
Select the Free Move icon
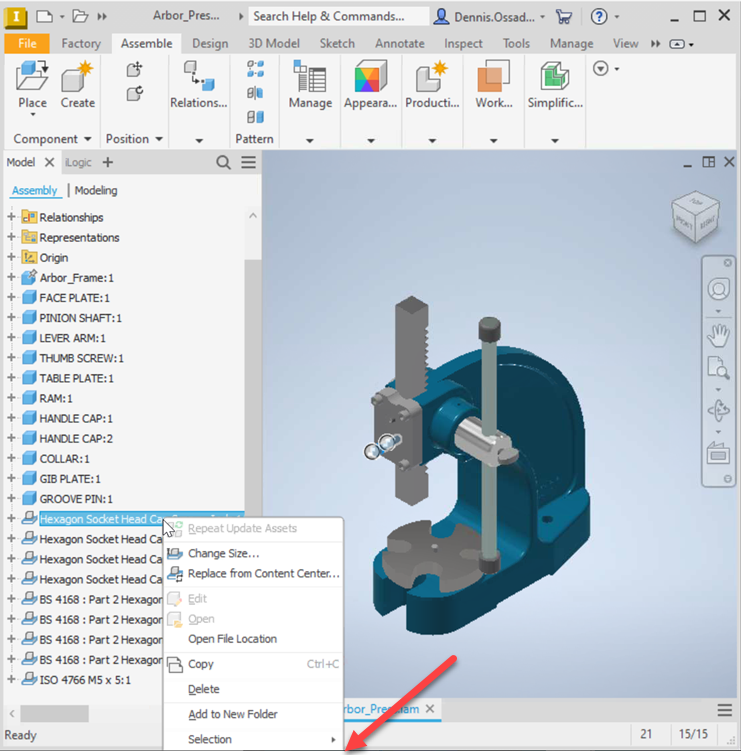[x=134, y=69]
